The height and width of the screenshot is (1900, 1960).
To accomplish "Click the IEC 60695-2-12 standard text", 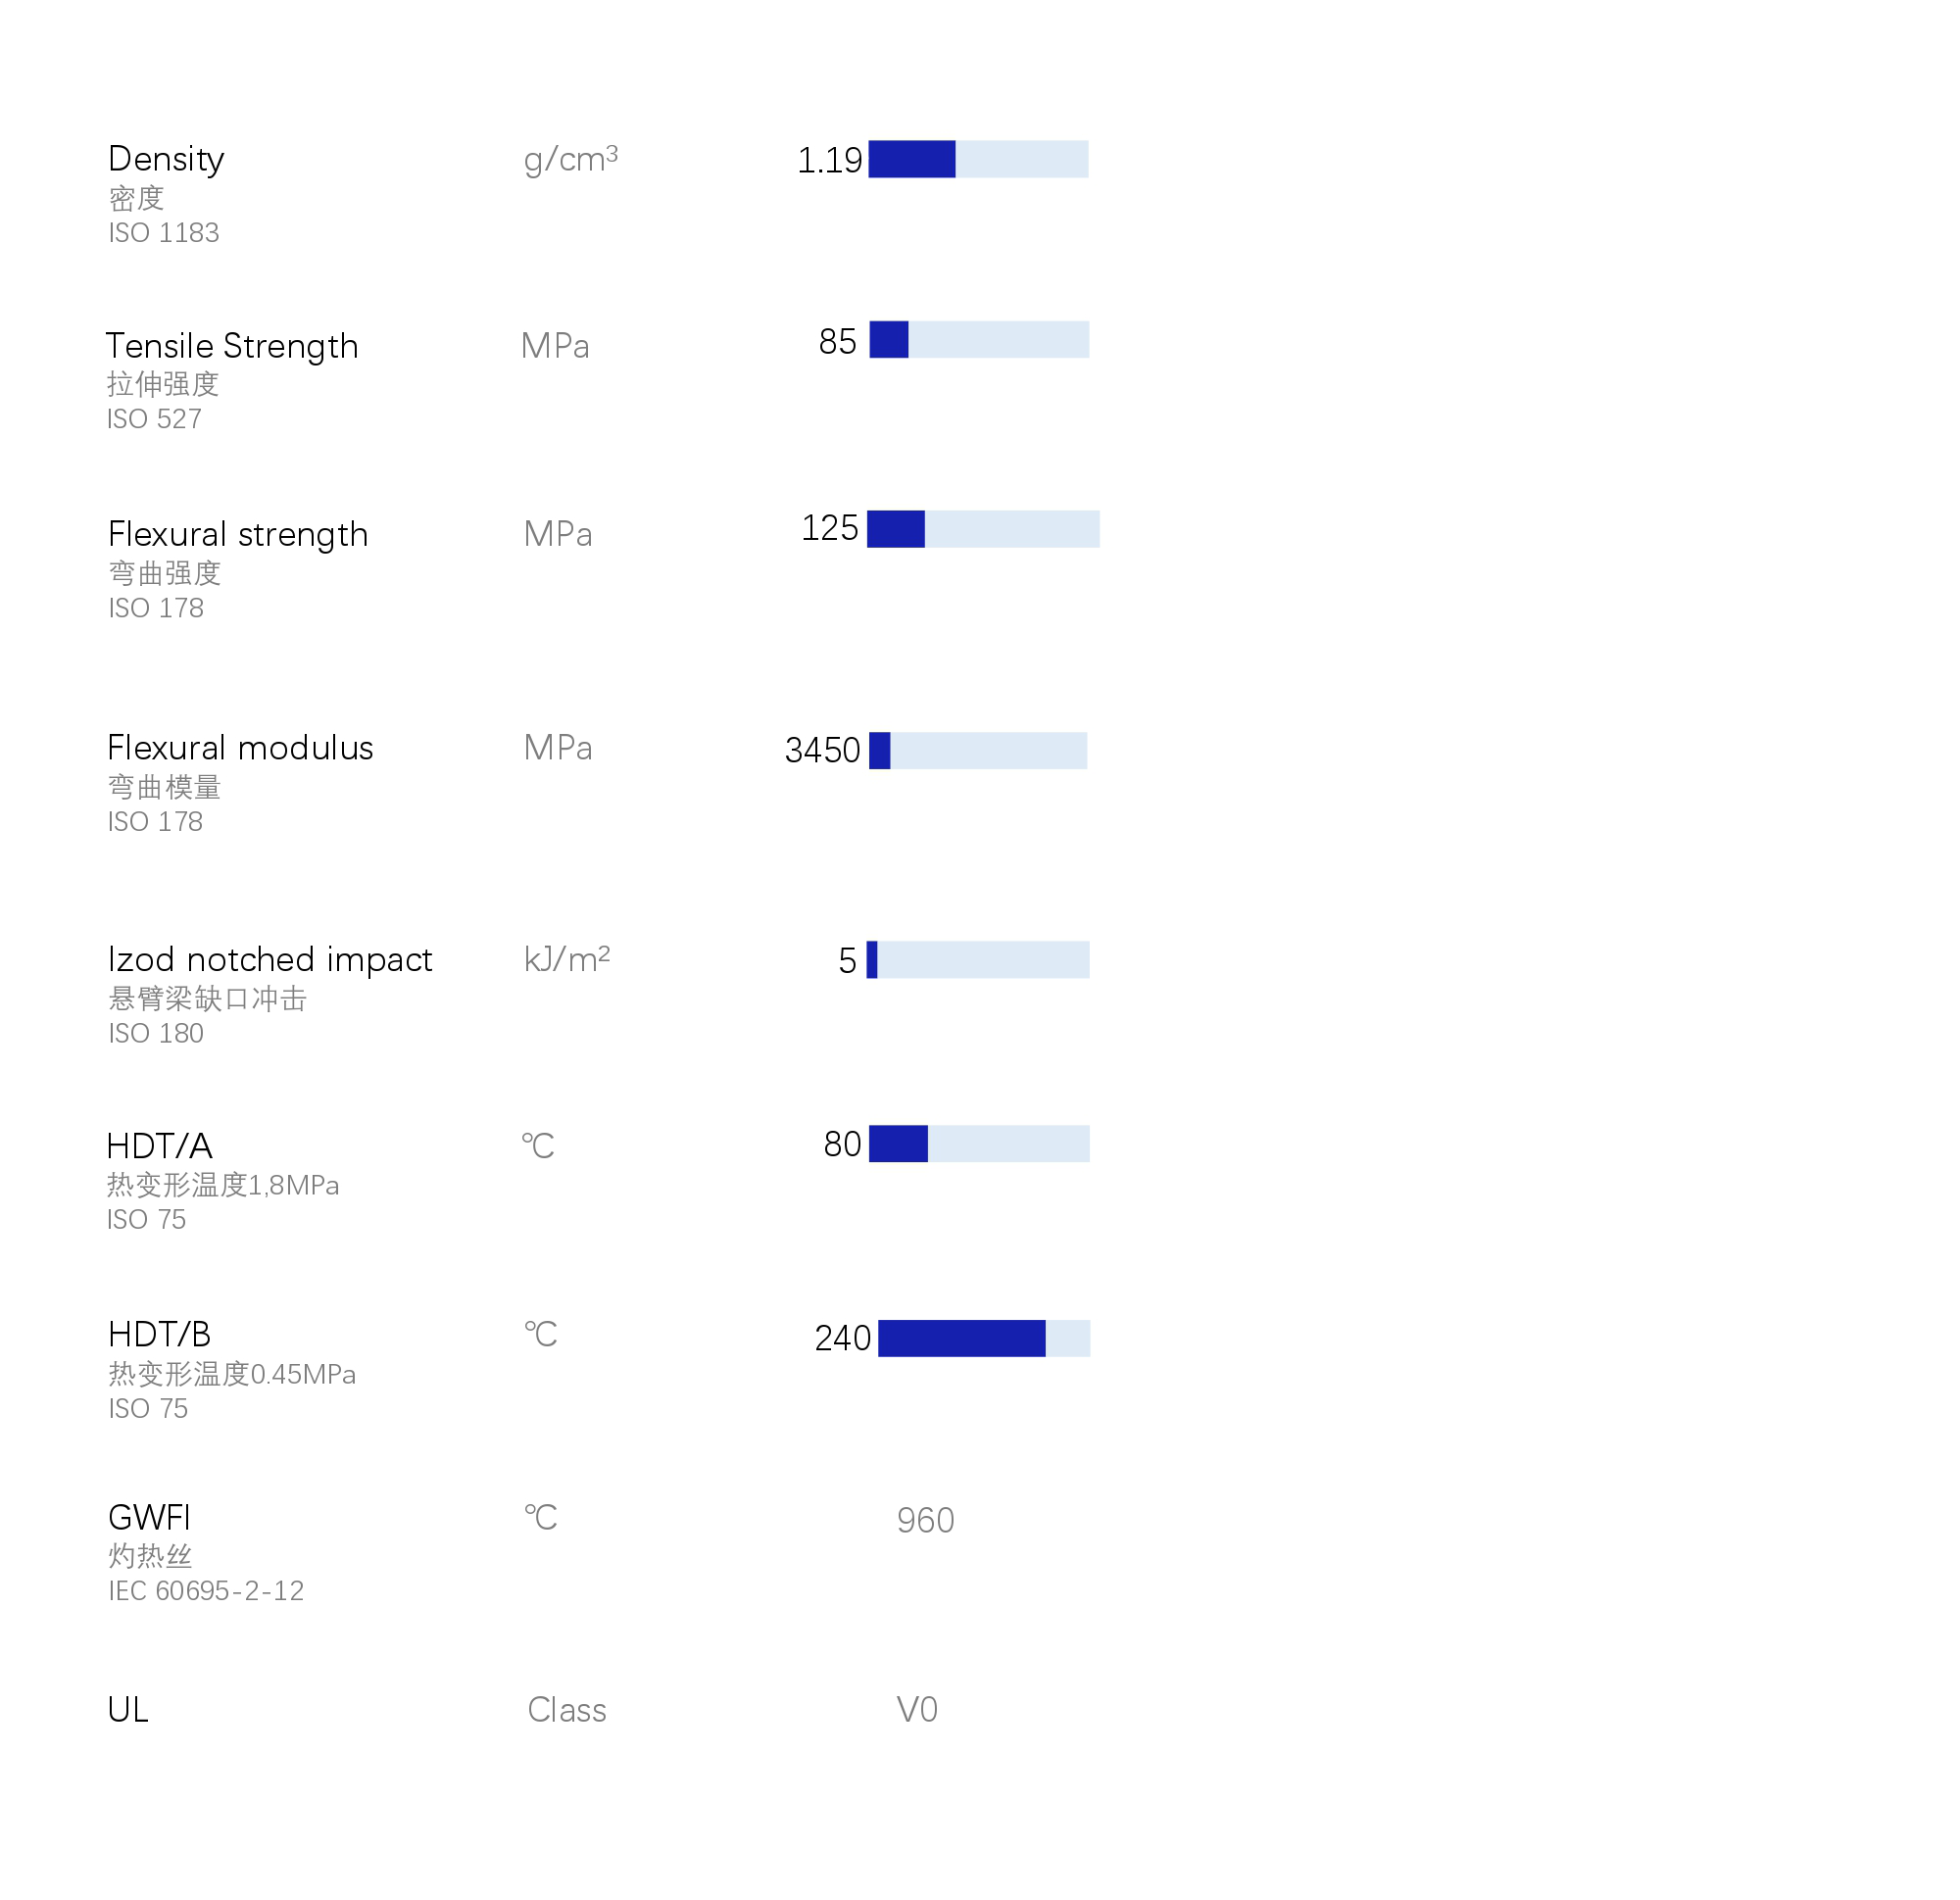I will (x=206, y=1591).
